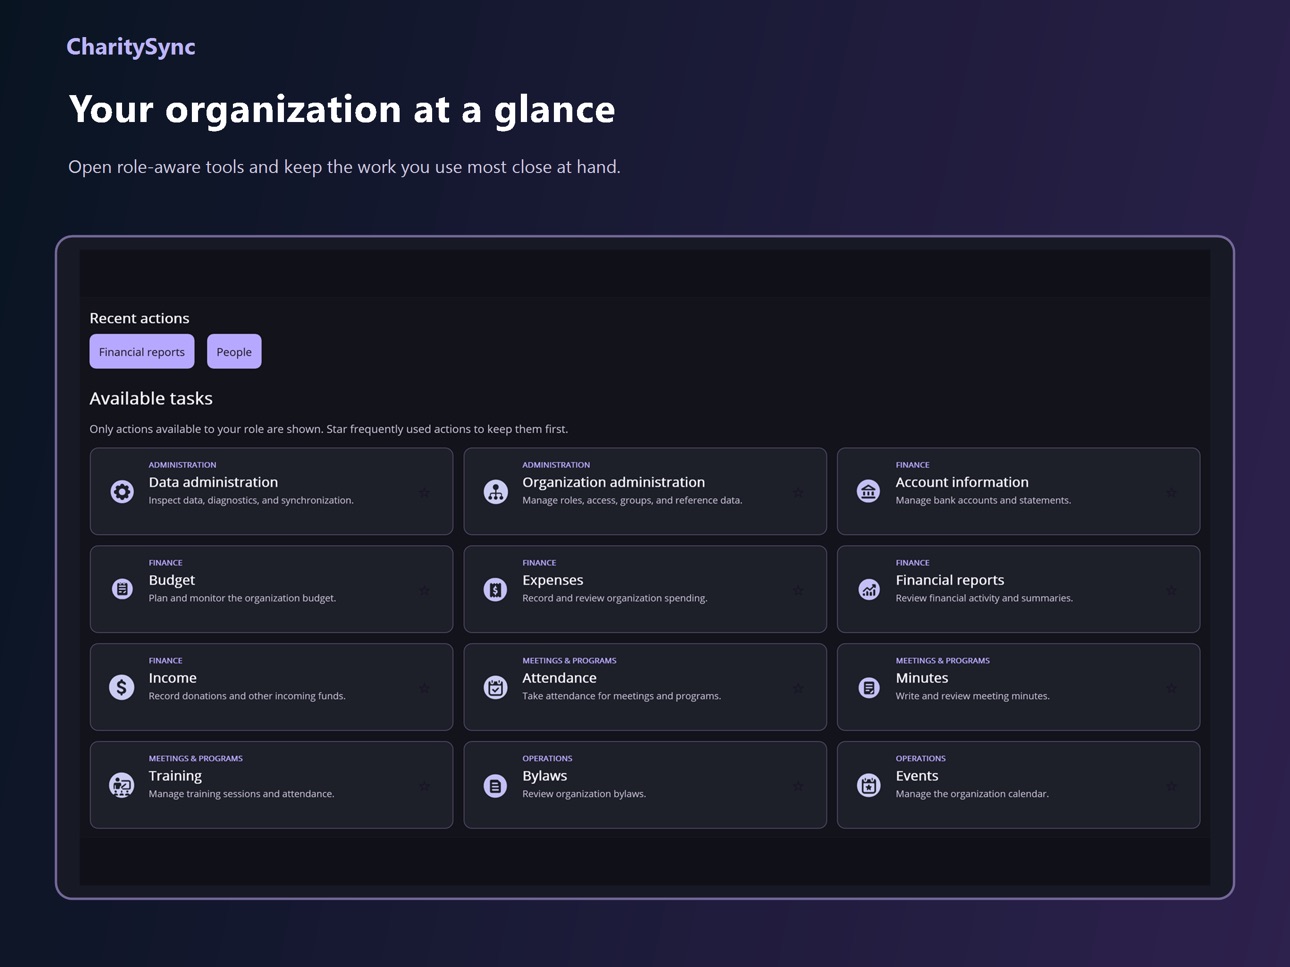The height and width of the screenshot is (967, 1290).
Task: Open the Budget card title
Action: coord(172,580)
